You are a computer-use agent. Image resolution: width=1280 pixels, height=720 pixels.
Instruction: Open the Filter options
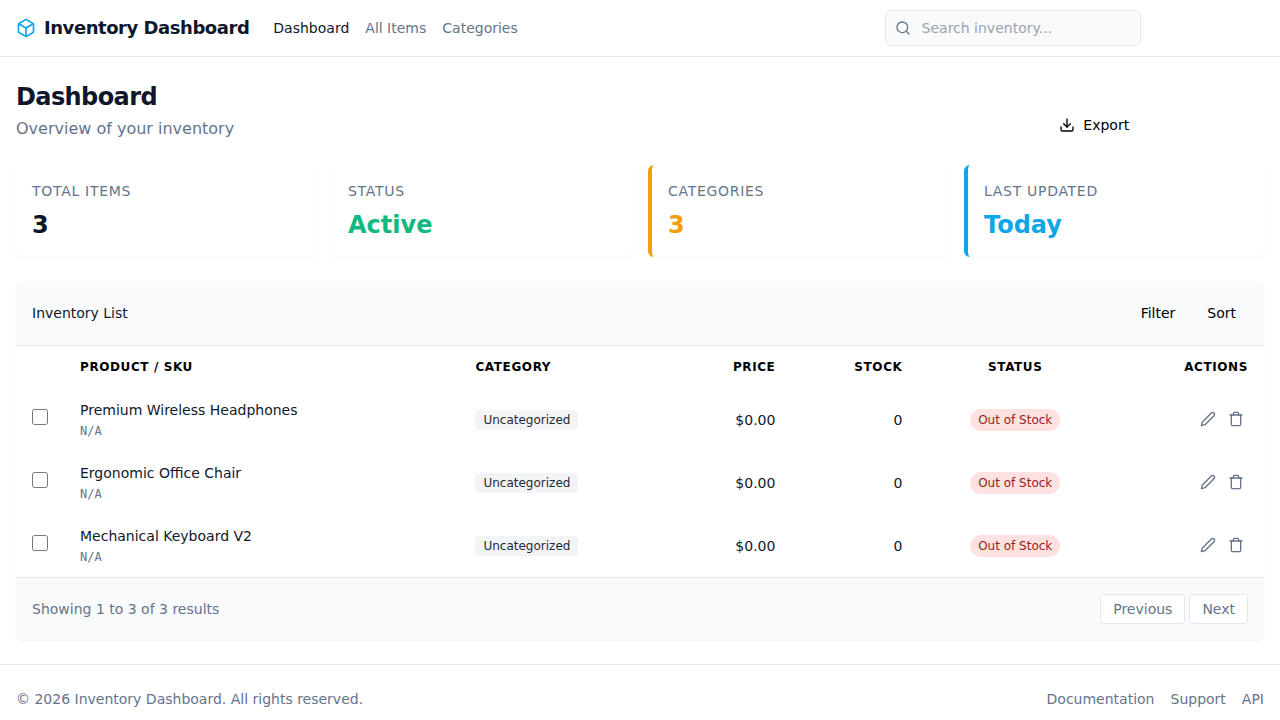[x=1157, y=313]
